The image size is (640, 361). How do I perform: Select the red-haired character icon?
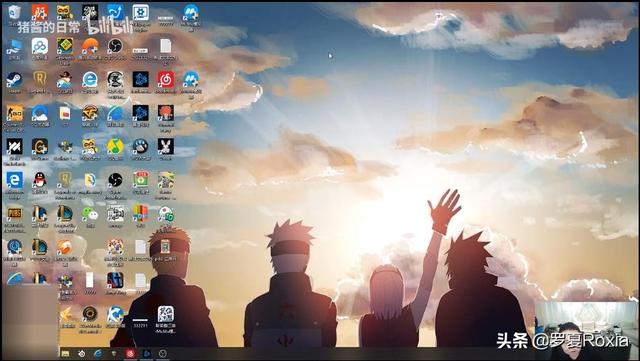(x=166, y=113)
